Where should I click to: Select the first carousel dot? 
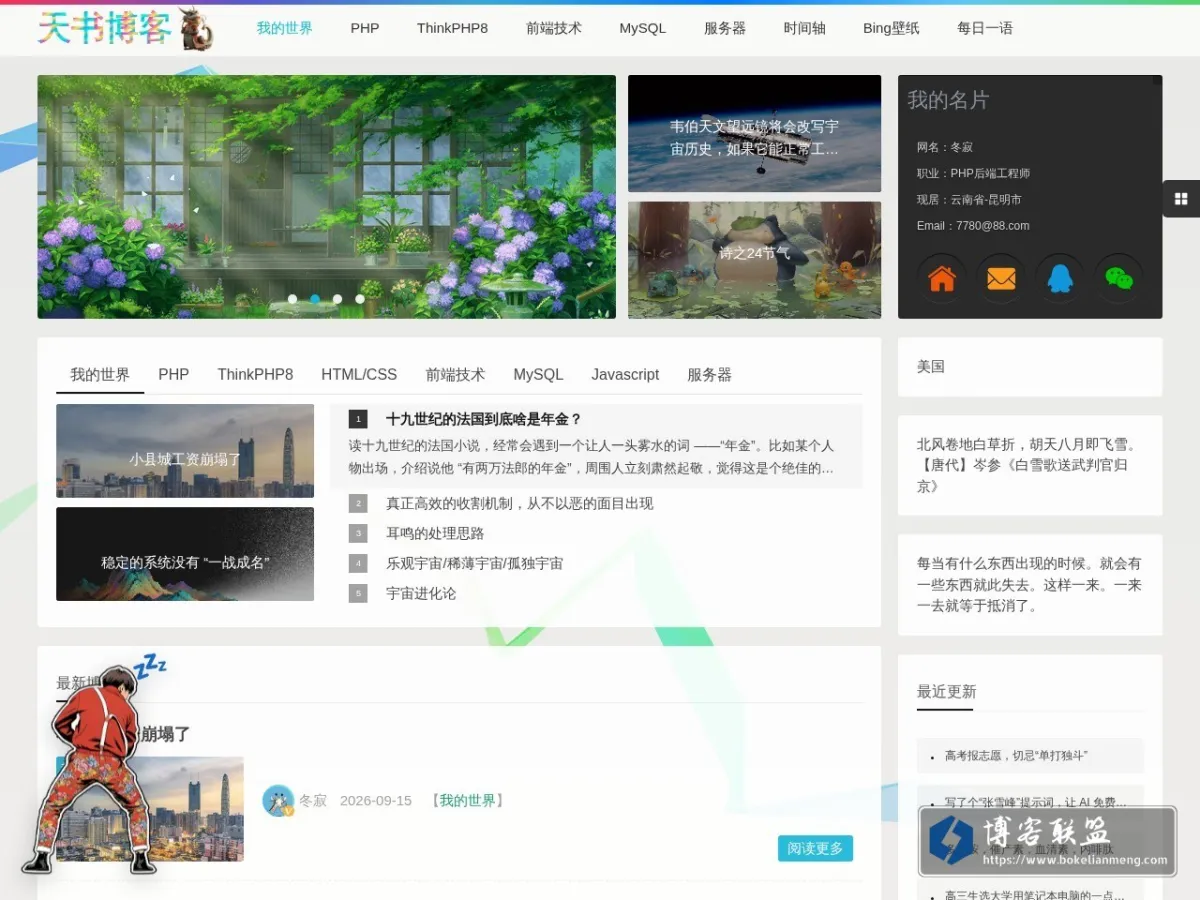click(292, 299)
